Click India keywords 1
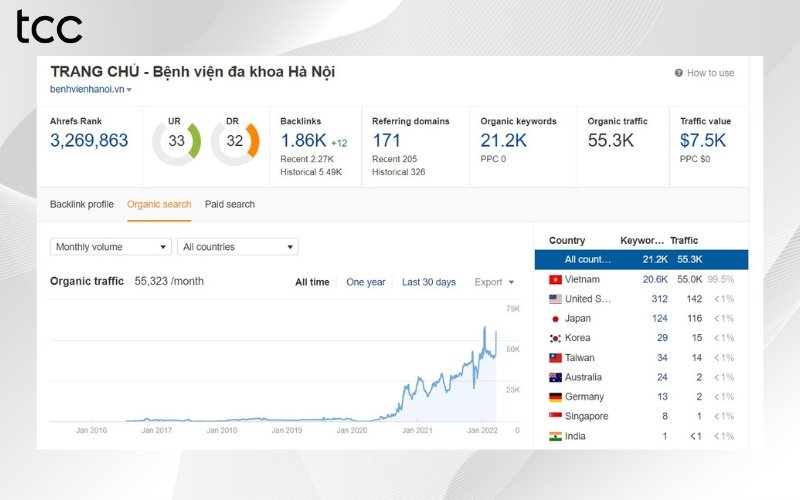 tap(665, 436)
